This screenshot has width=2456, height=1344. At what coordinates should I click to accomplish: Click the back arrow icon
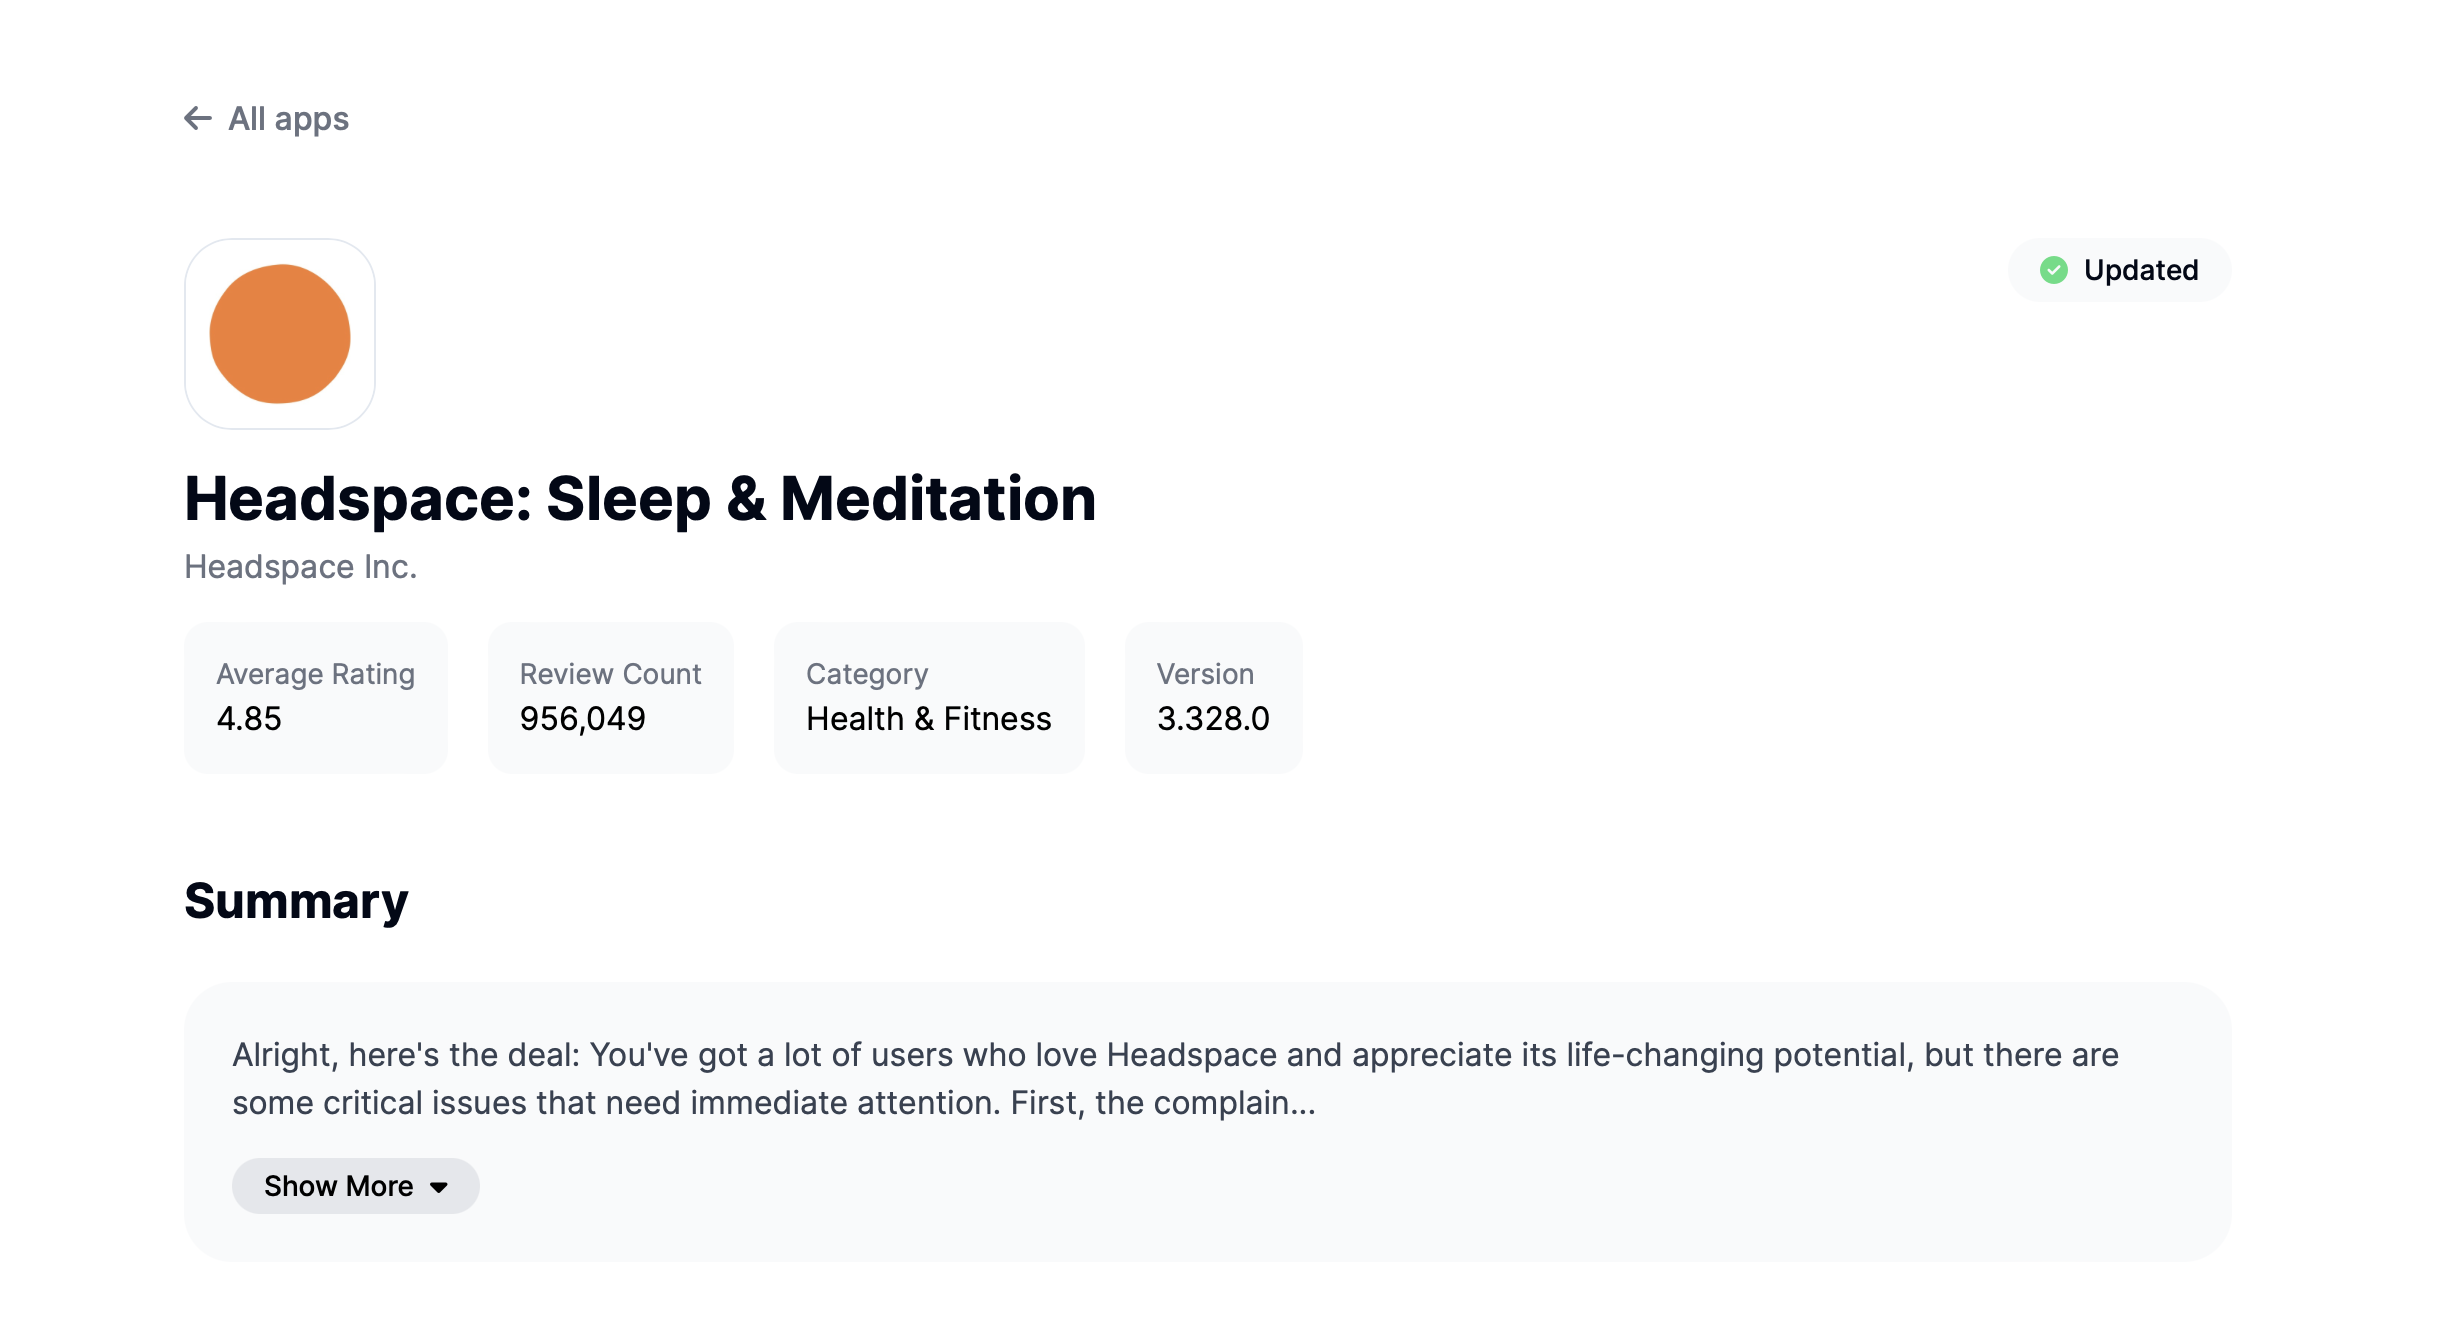coord(198,119)
